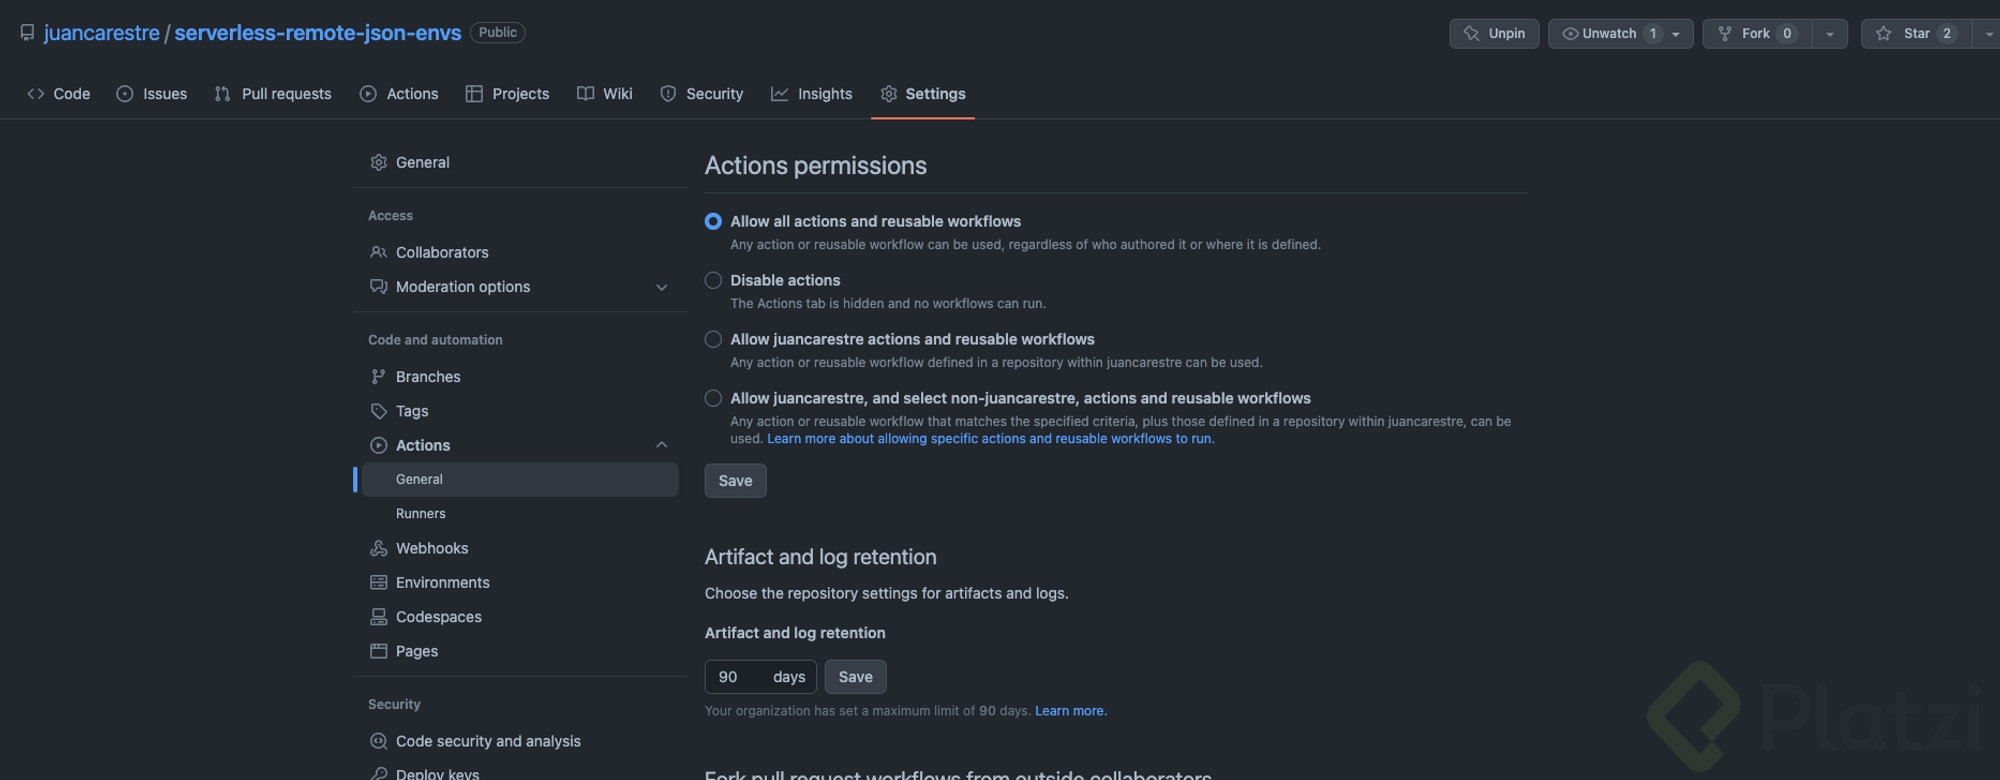2000x780 pixels.
Task: Edit the 90 days retention input field
Action: [760, 677]
